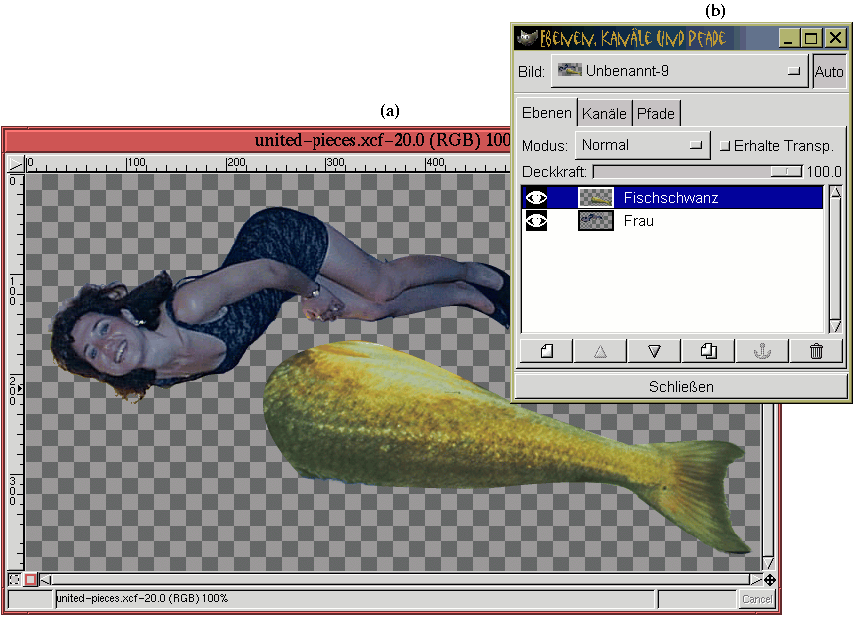Hide the Frau layer via eye icon
The width and height of the screenshot is (853, 617).
pos(537,221)
